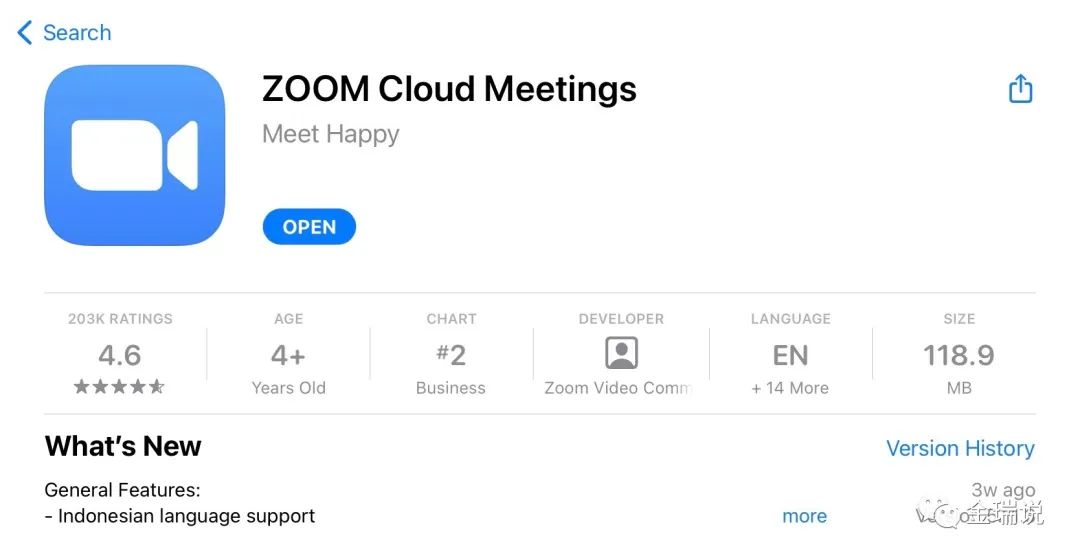Open Version History
1080x560 pixels.
(x=960, y=448)
